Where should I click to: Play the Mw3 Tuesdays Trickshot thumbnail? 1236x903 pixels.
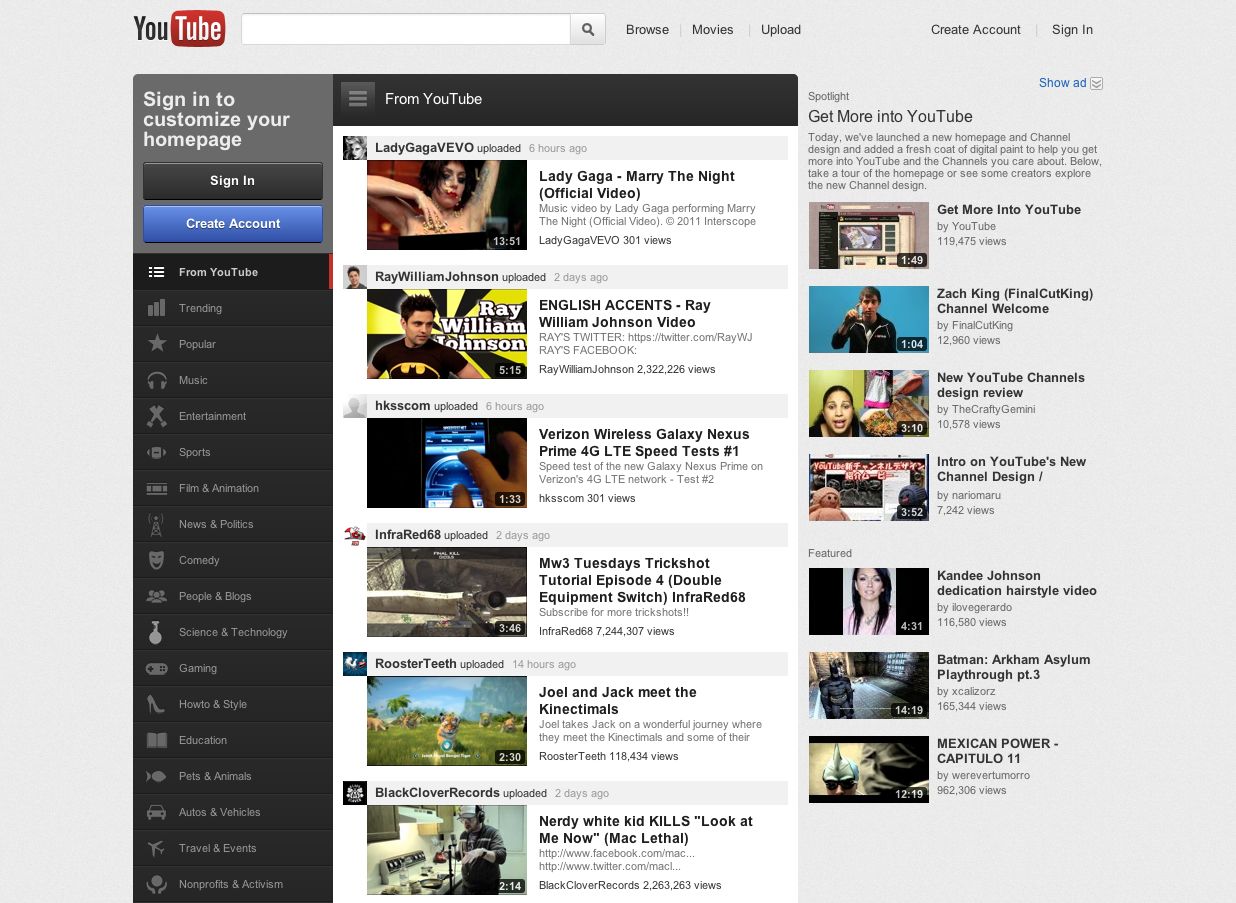coord(447,592)
